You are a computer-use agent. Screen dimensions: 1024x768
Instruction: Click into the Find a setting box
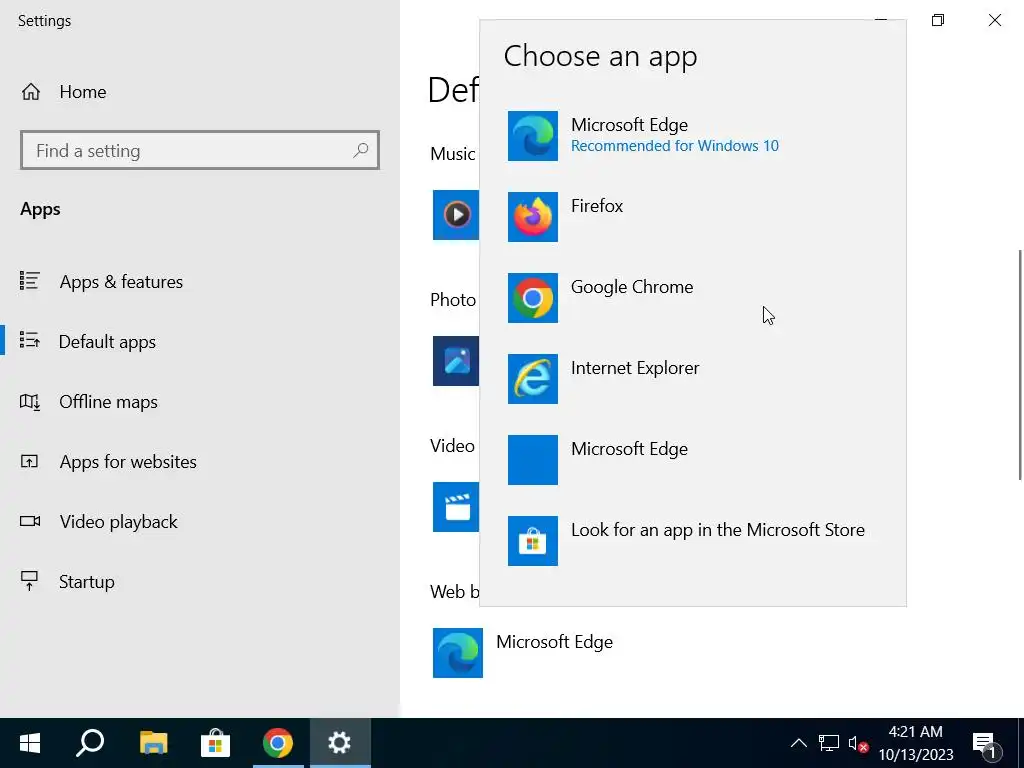[x=200, y=151]
